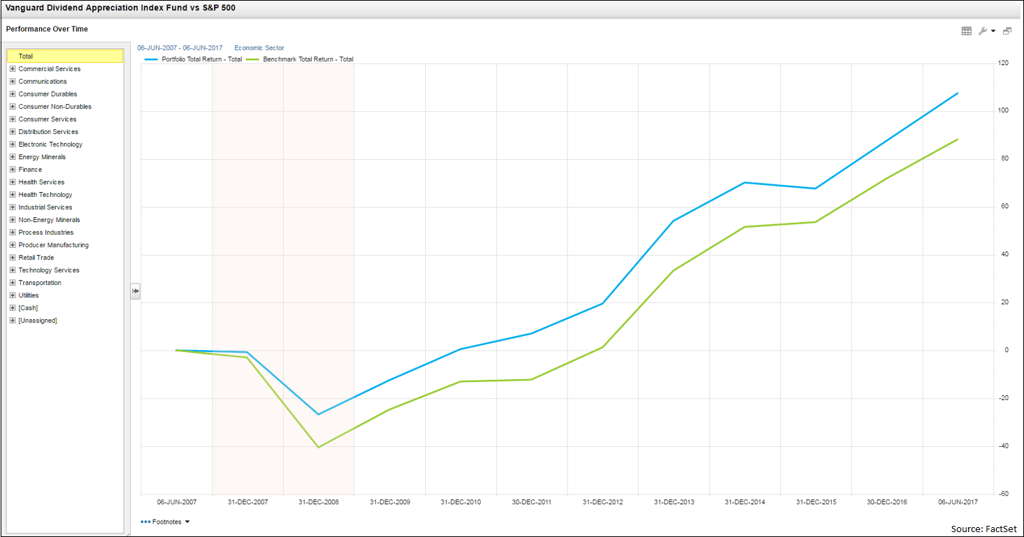Click the green Benchmark legend line swatch
Image resolution: width=1024 pixels, height=537 pixels.
pos(253,59)
